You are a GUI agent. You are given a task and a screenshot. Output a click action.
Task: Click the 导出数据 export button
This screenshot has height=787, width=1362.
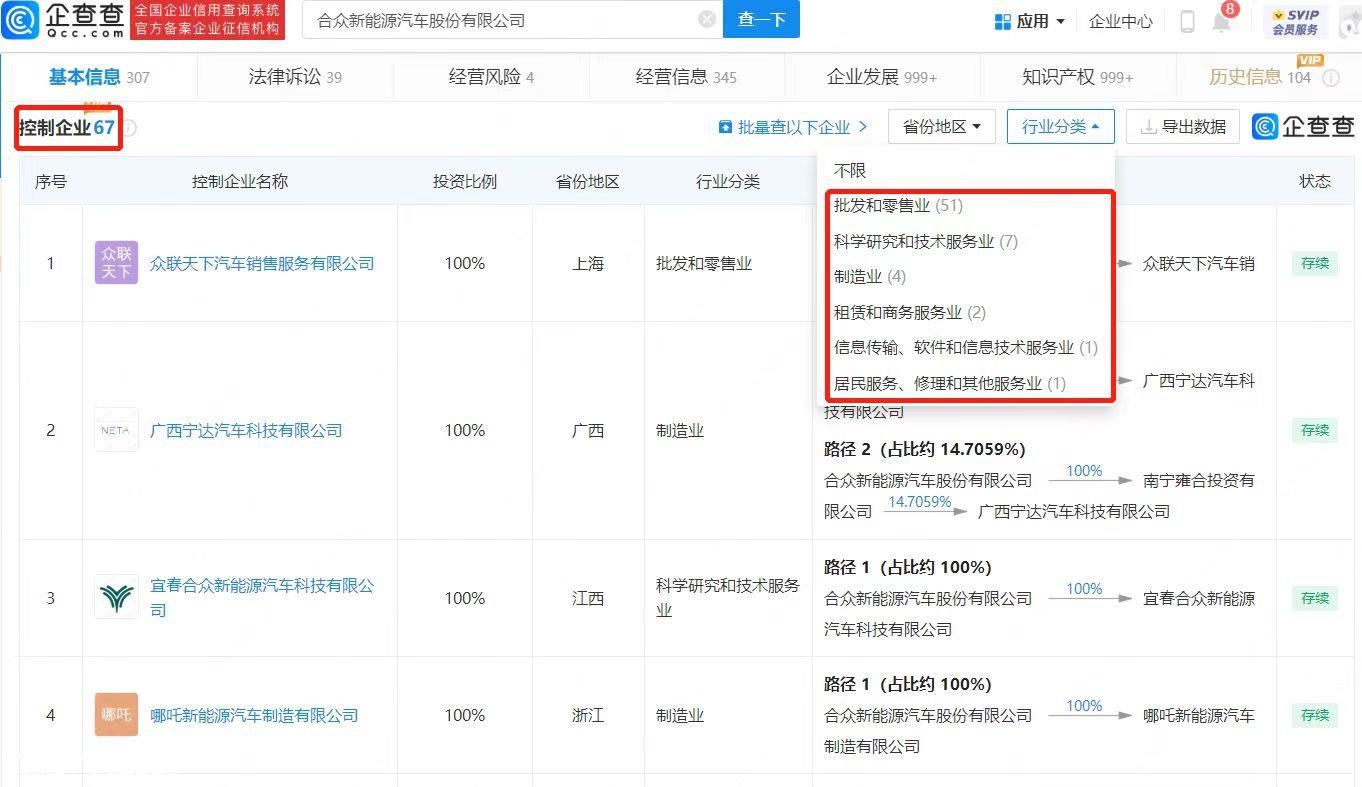[1183, 127]
